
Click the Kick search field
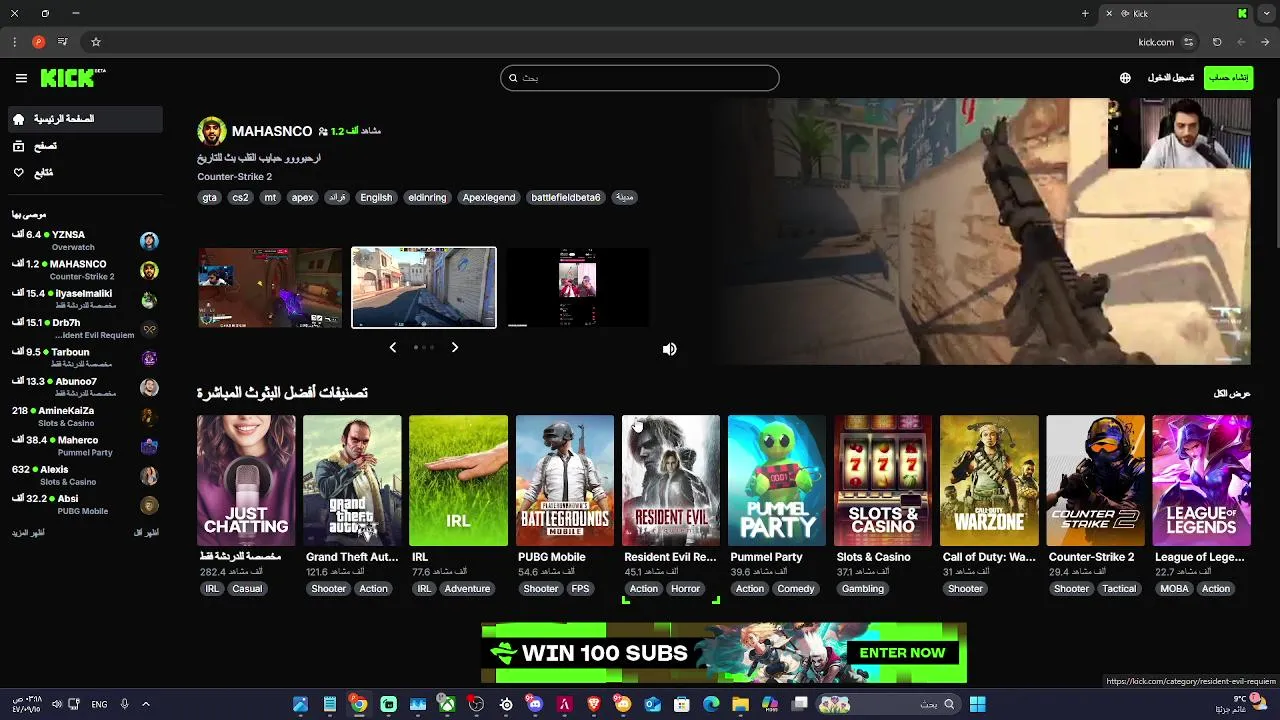click(640, 78)
